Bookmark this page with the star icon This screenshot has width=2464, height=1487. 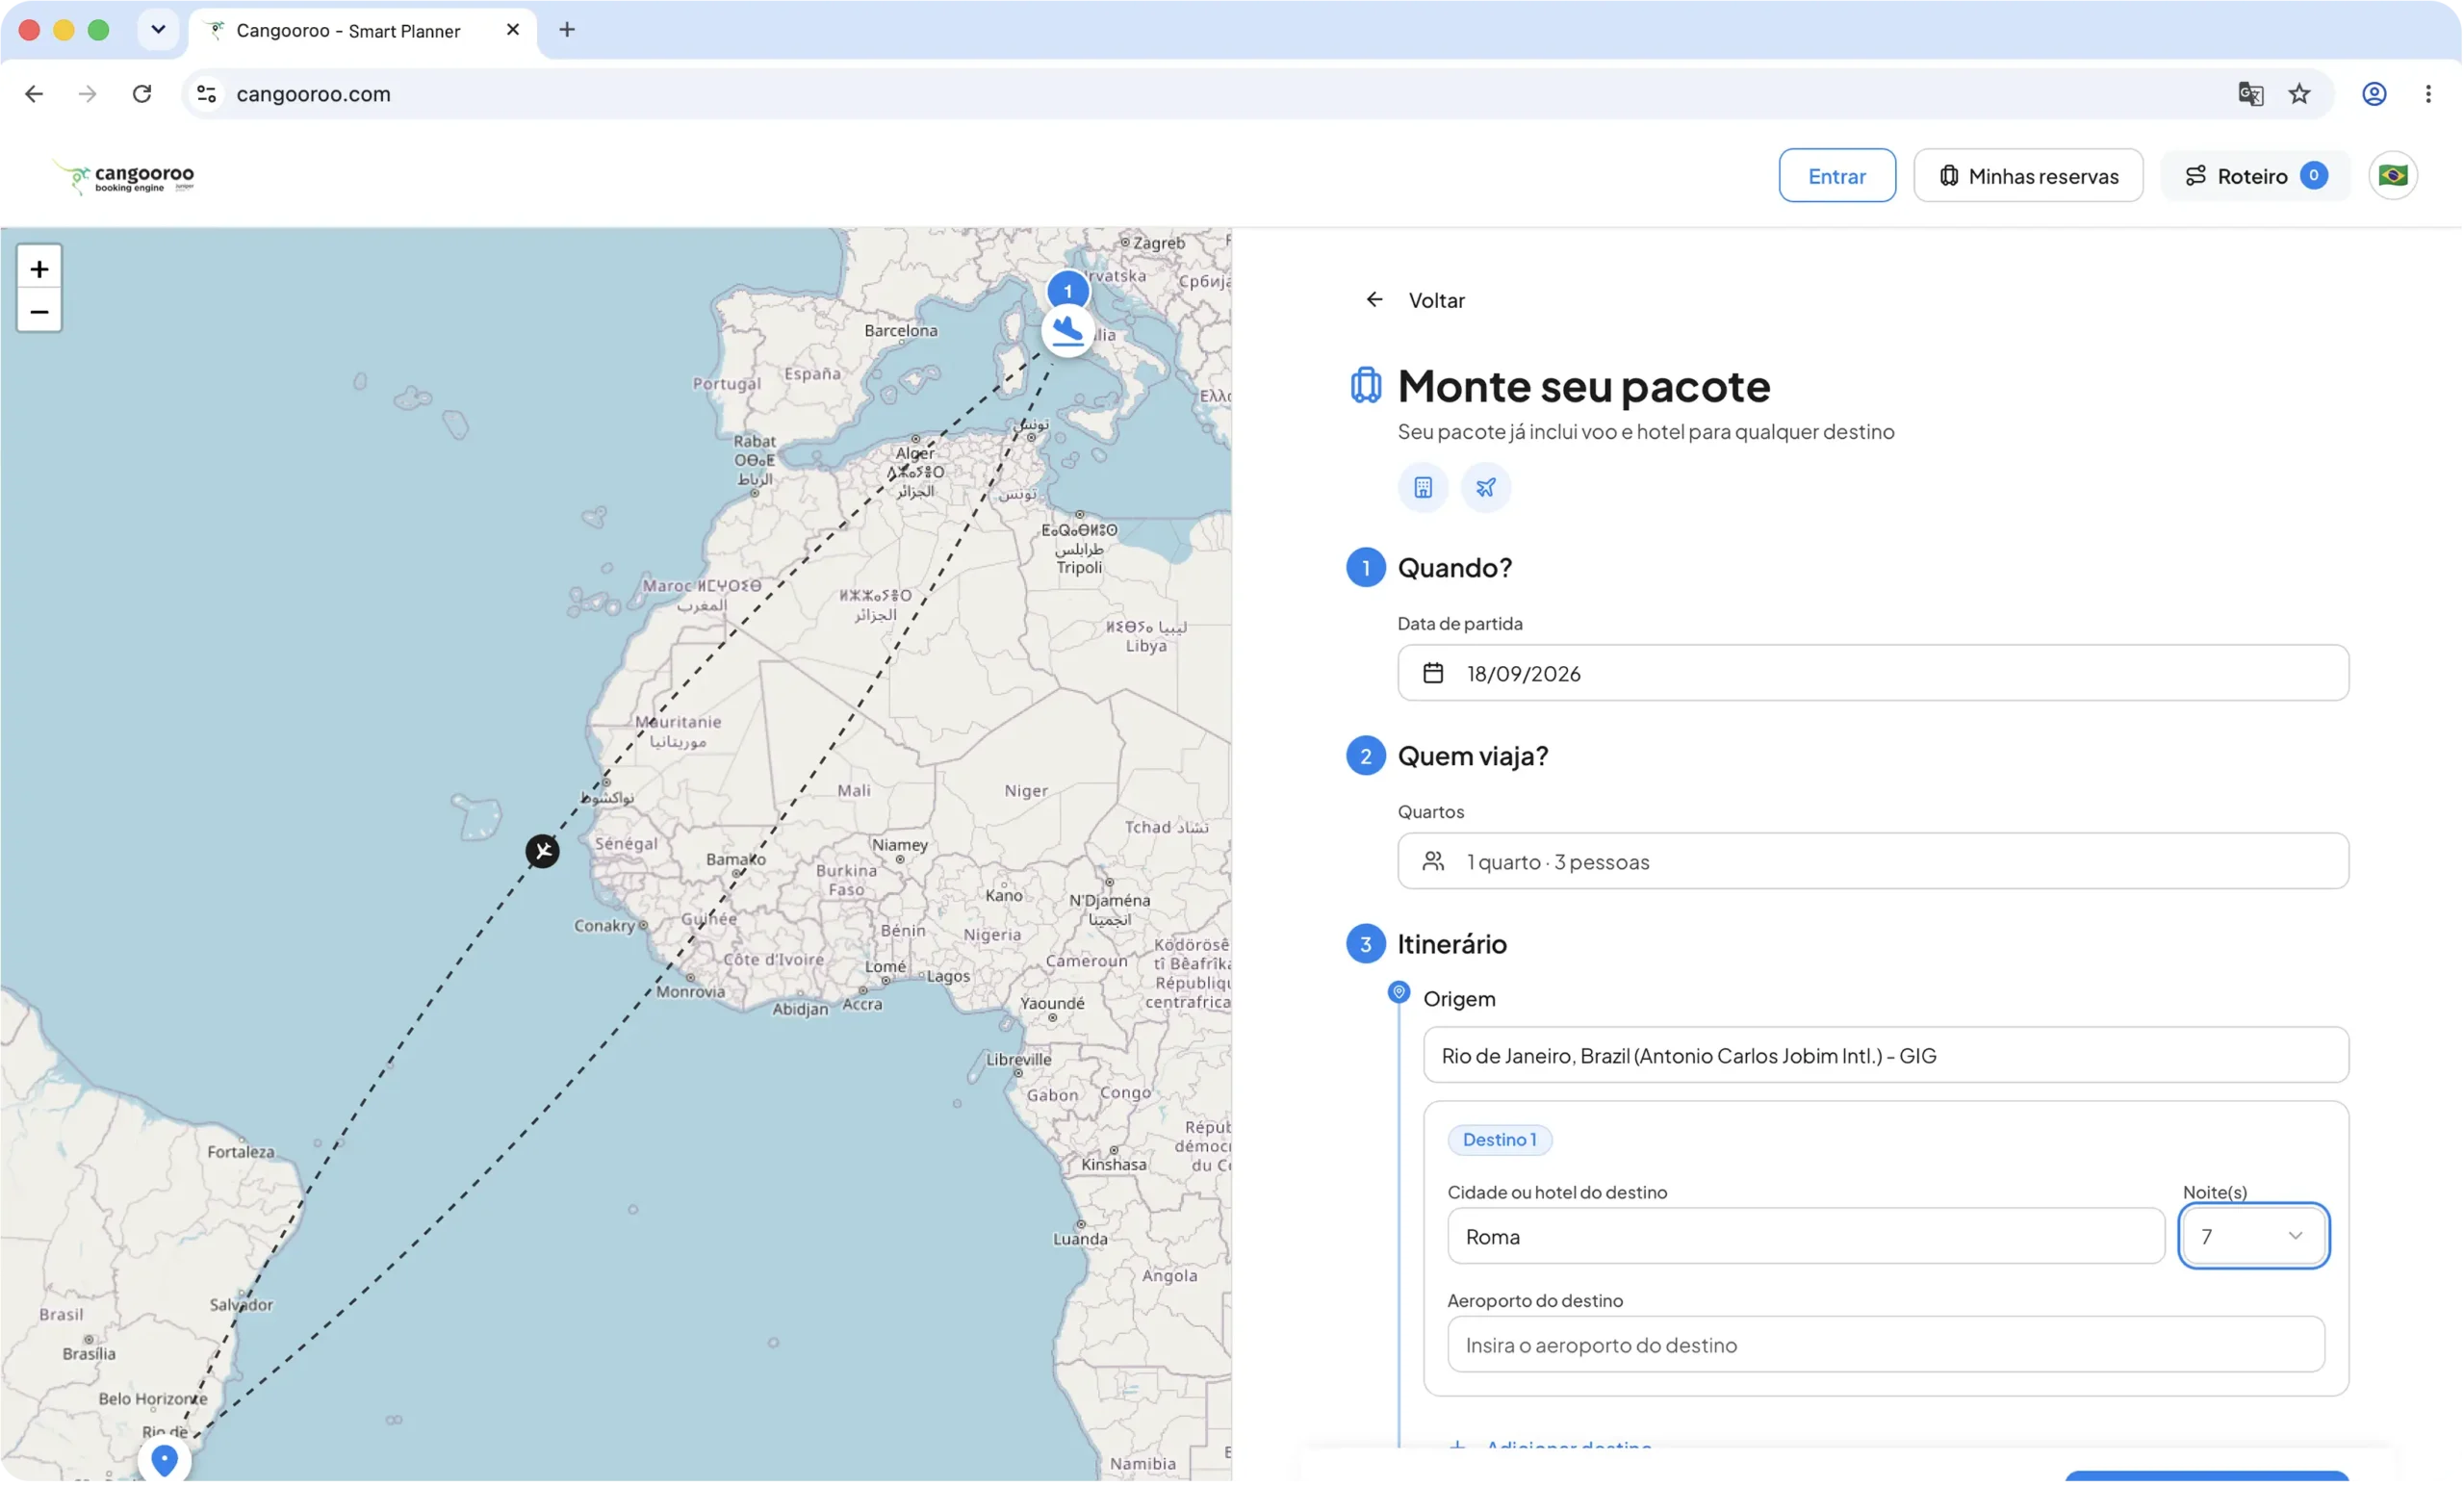[2300, 94]
